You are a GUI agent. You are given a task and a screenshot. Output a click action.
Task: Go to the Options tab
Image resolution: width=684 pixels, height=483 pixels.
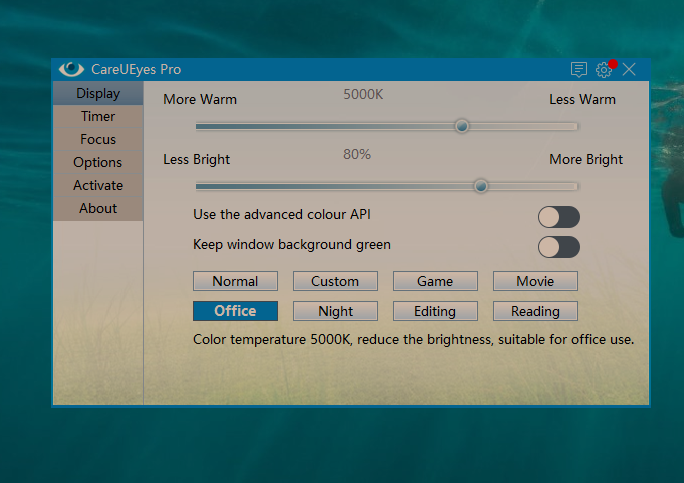coord(98,162)
